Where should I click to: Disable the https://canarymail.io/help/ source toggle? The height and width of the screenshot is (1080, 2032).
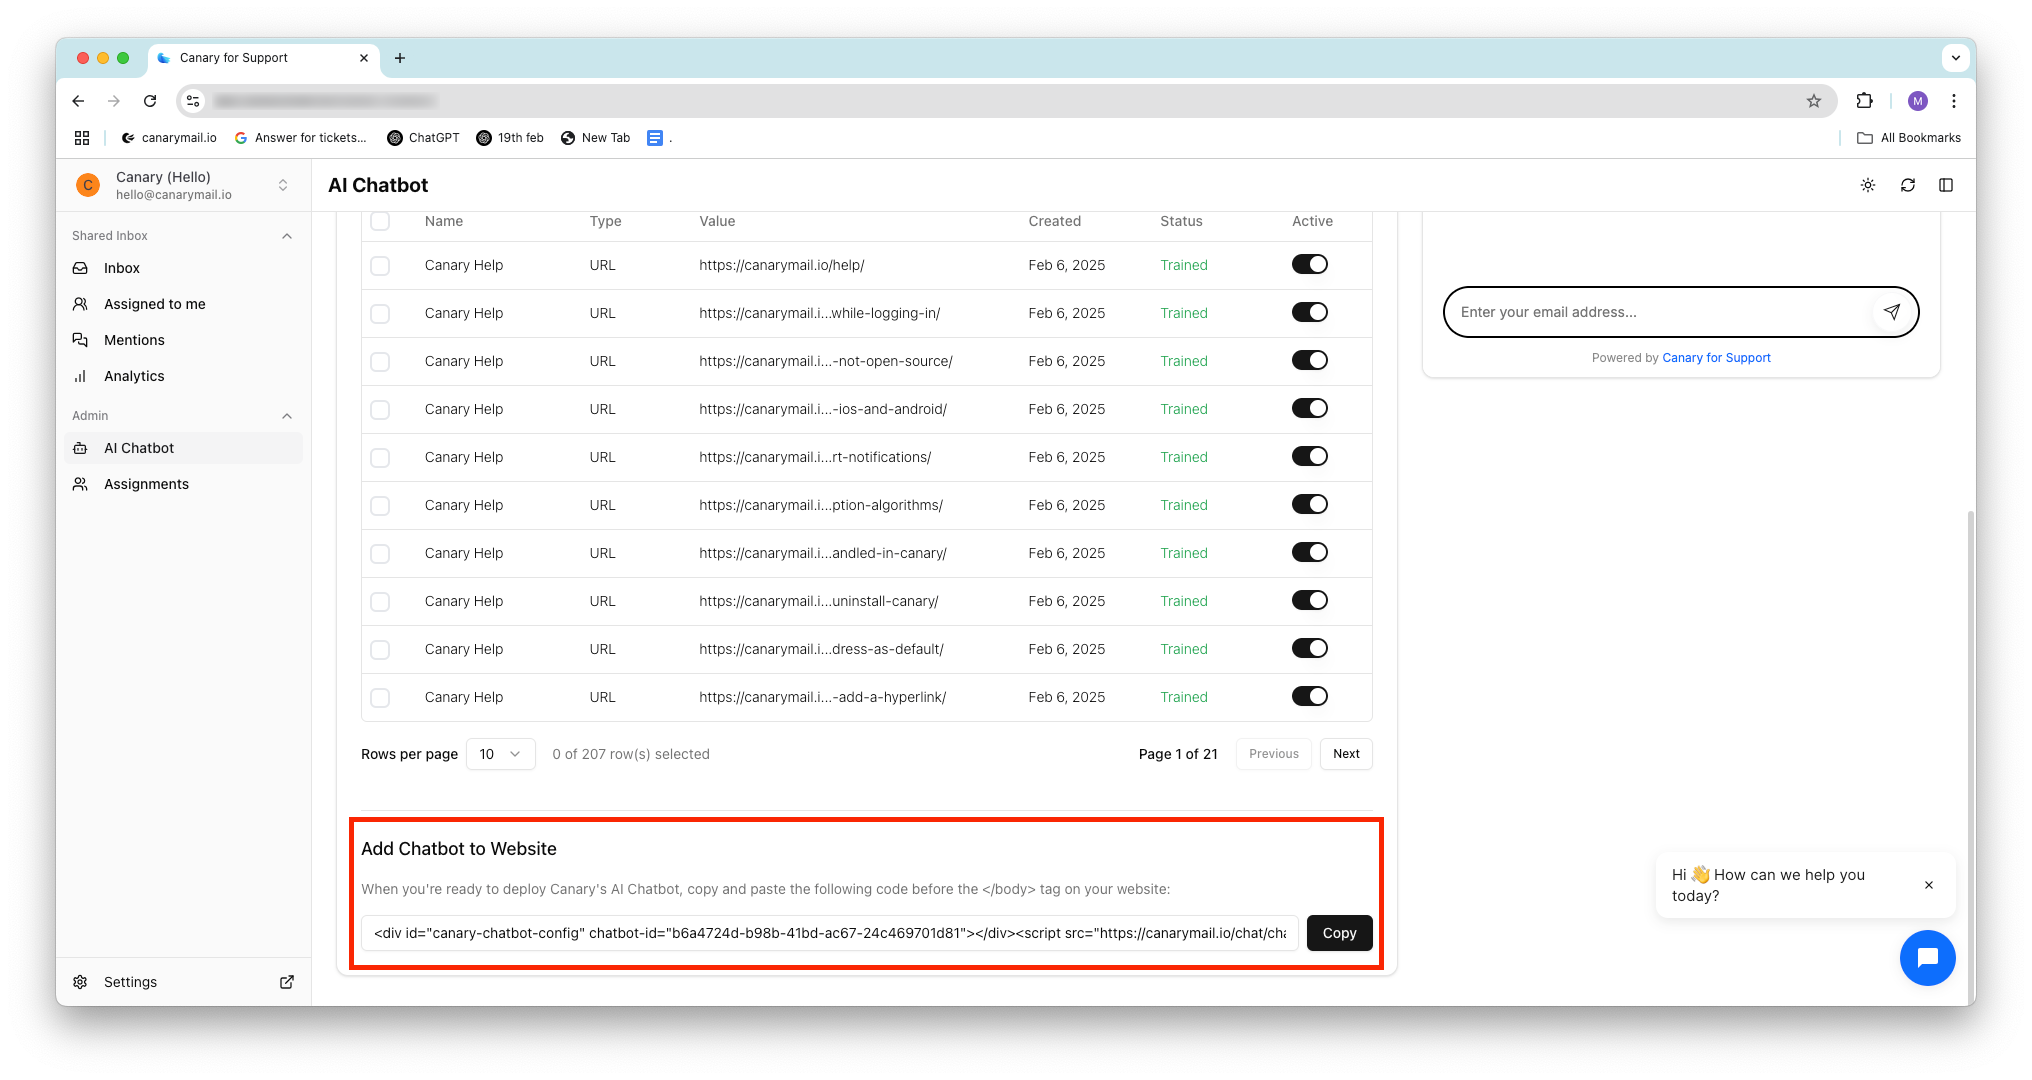coord(1309,265)
